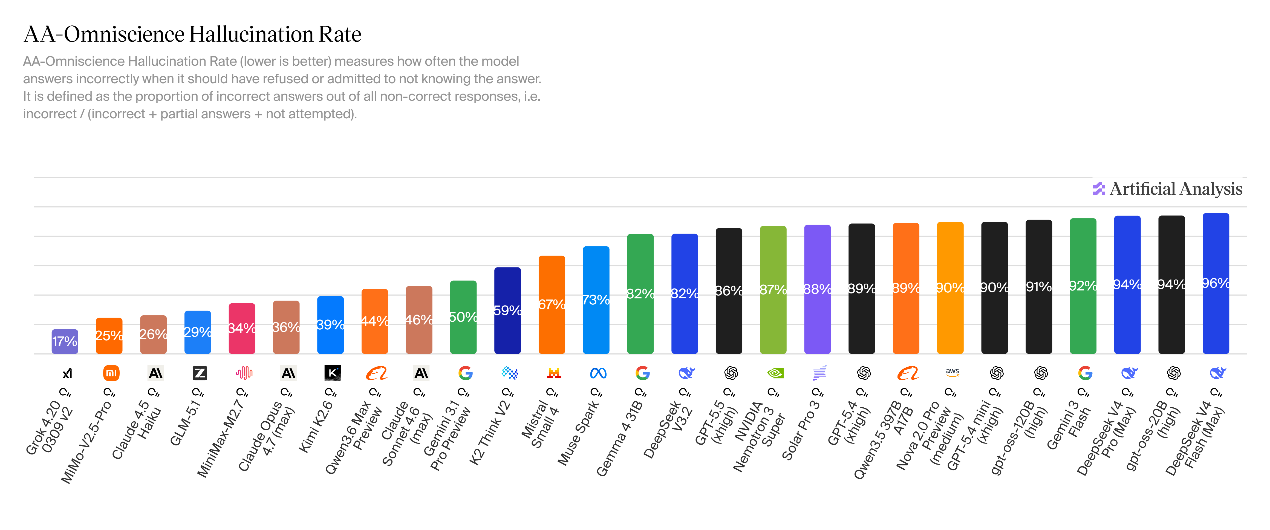Click the Muse Spark 73% bar

point(596,300)
